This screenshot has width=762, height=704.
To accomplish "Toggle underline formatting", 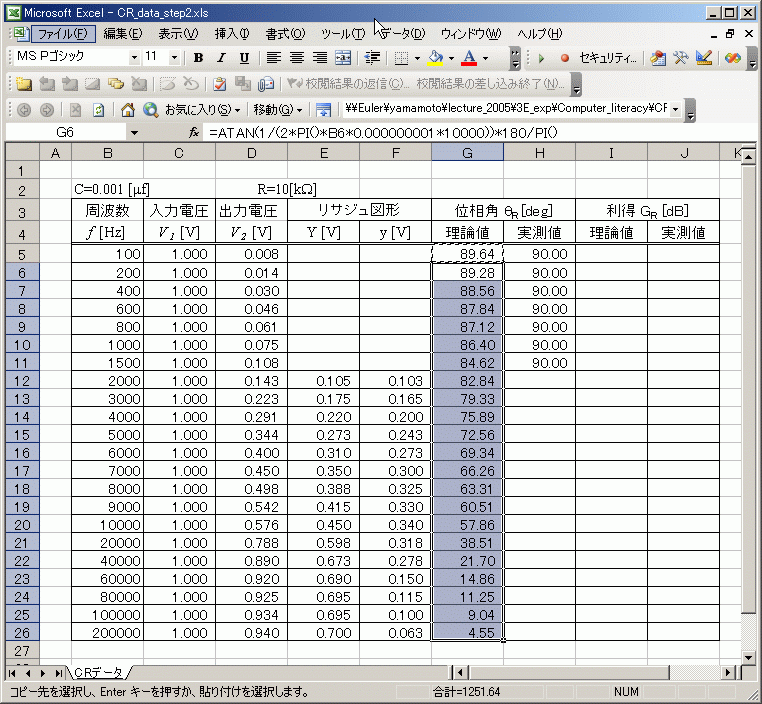I will (x=243, y=58).
